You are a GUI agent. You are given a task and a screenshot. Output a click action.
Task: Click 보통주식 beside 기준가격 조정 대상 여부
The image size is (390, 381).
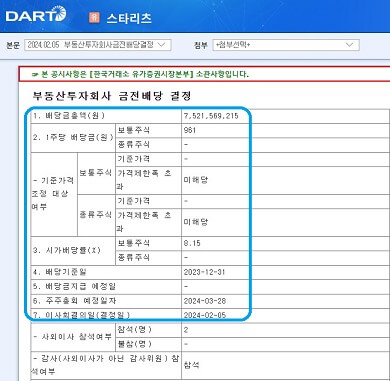coord(95,173)
